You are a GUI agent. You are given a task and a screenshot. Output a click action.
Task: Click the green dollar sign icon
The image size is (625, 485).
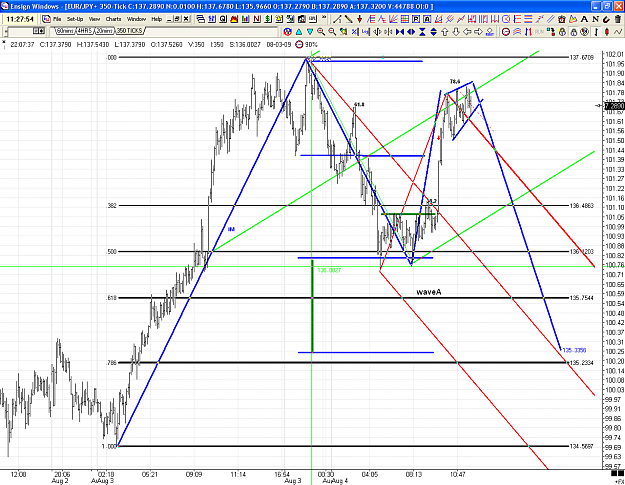[268, 19]
